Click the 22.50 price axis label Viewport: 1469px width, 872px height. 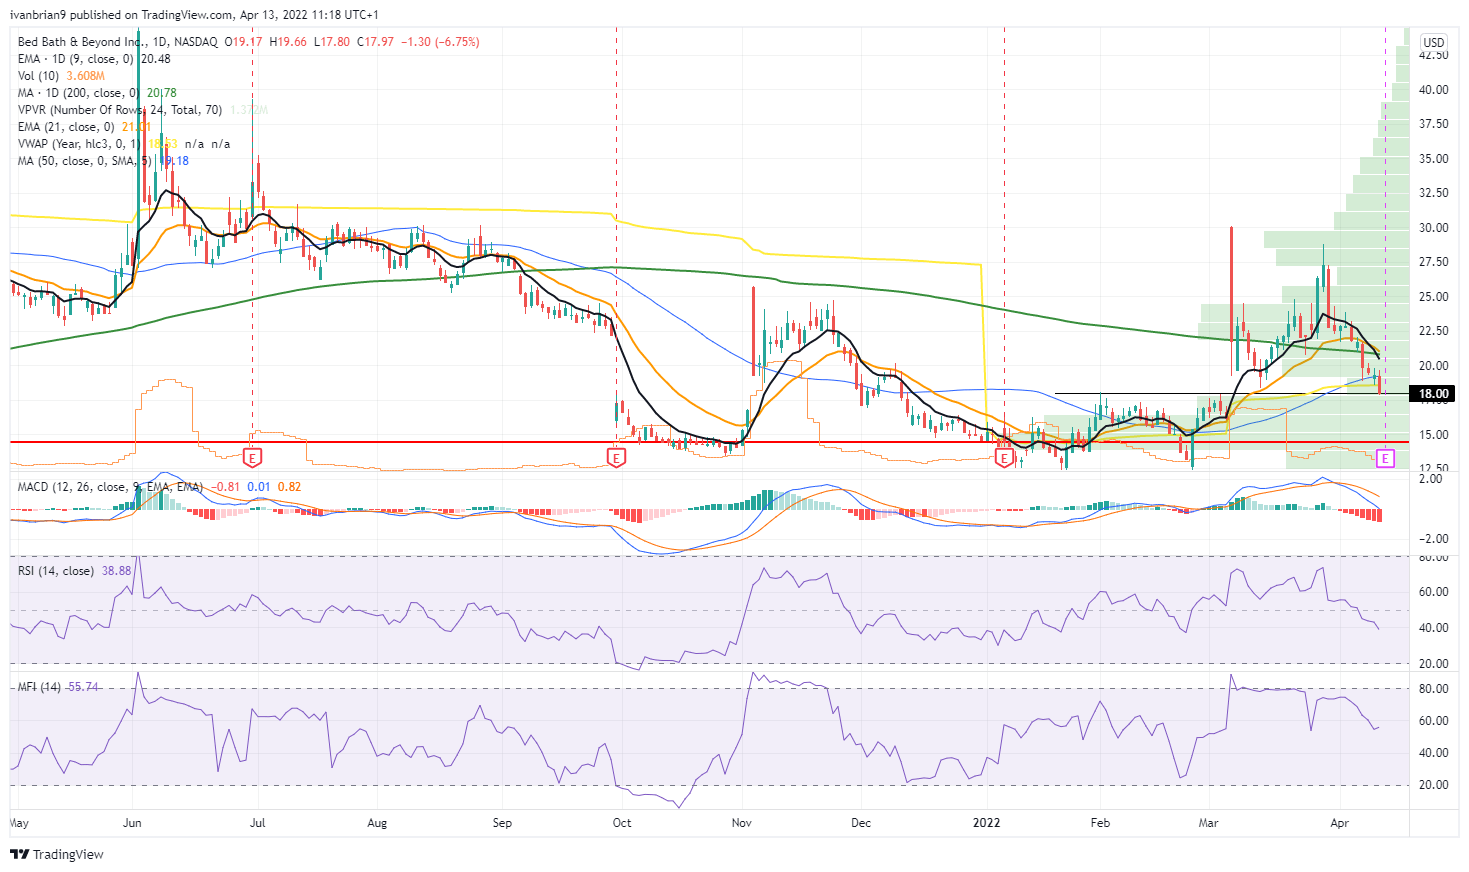(x=1434, y=331)
